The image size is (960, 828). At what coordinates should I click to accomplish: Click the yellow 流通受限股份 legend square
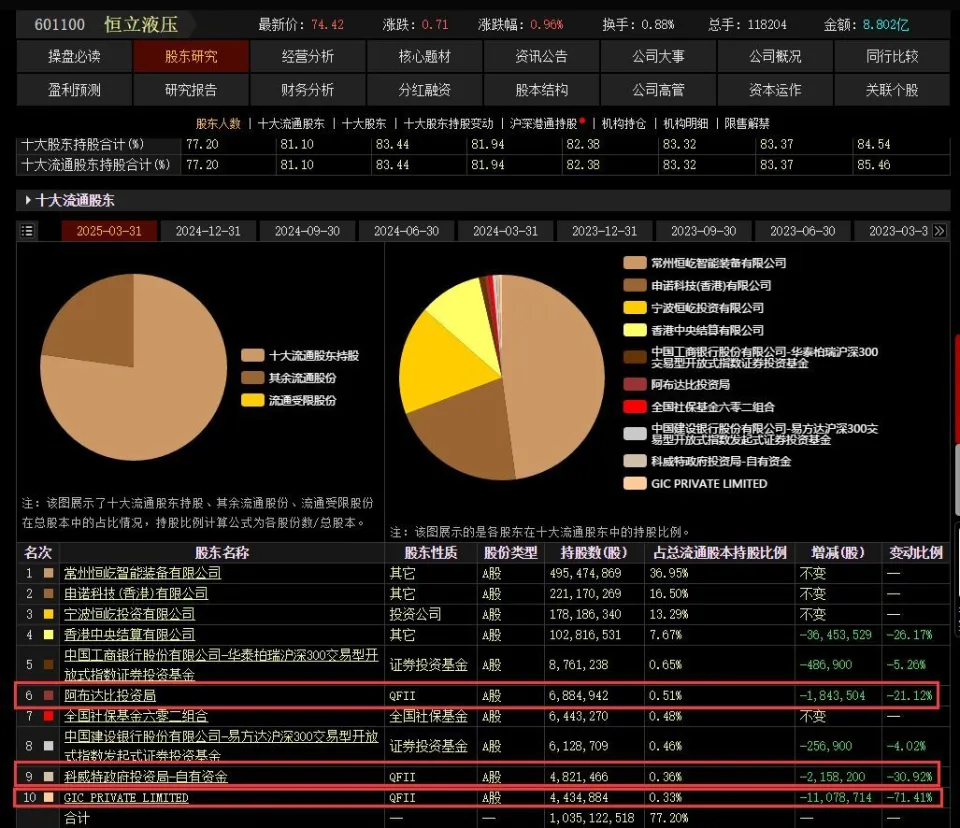pos(252,401)
